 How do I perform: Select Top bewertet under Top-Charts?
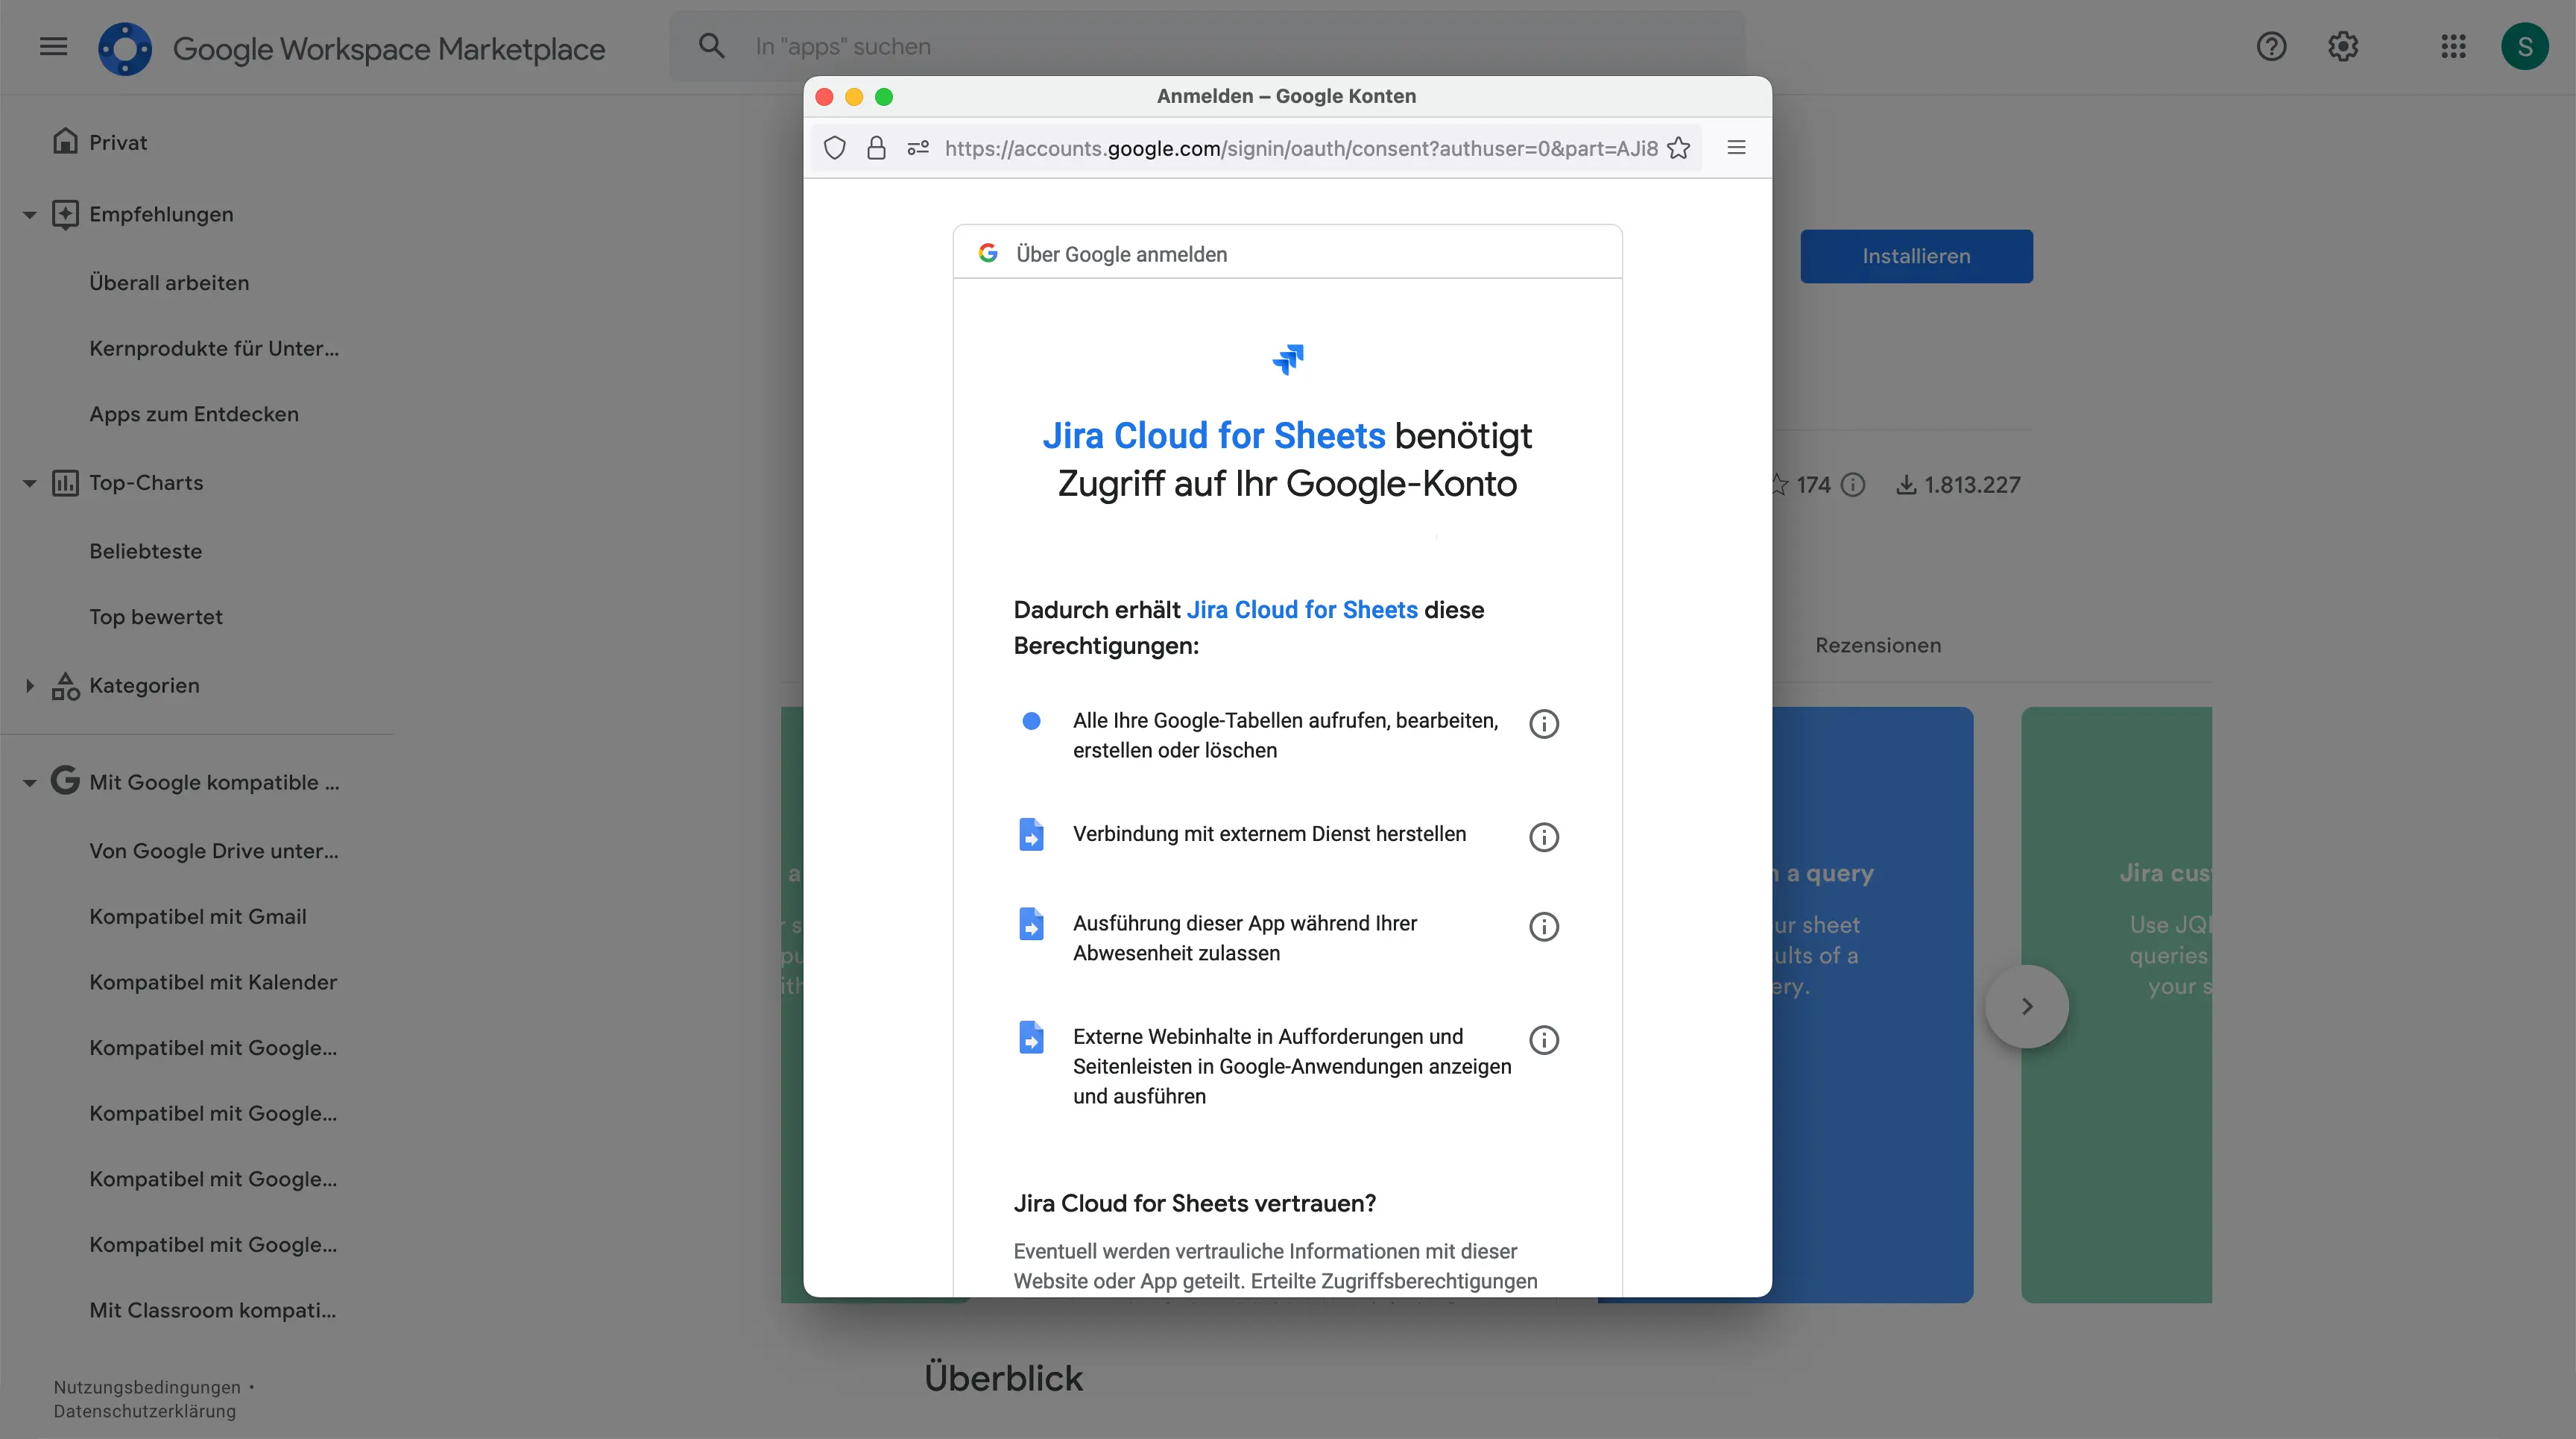[x=156, y=617]
